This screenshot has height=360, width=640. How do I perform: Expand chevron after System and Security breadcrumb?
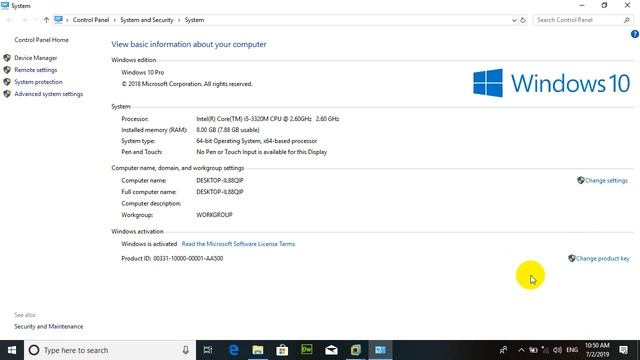tap(179, 20)
